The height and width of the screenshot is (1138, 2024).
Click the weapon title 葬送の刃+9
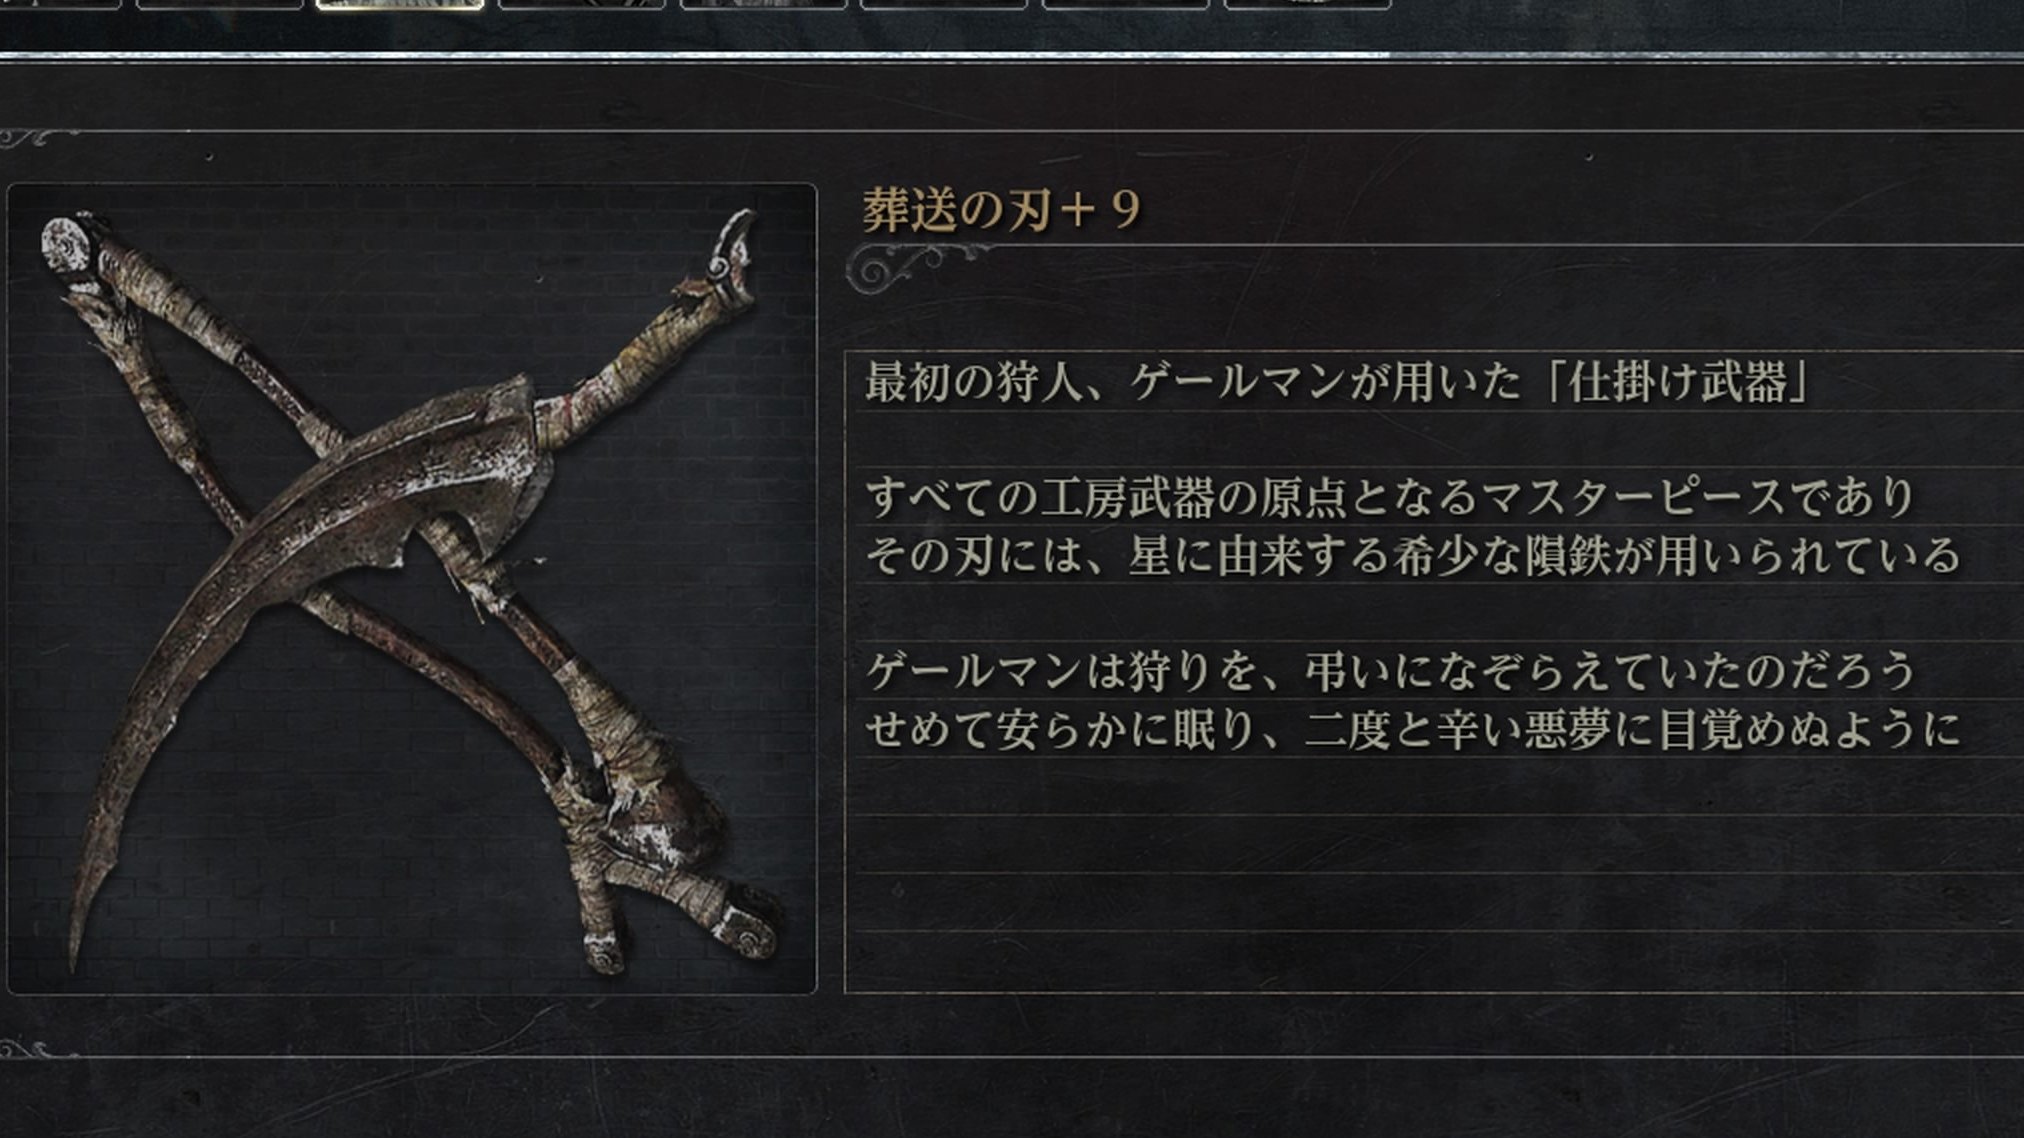tap(1001, 211)
